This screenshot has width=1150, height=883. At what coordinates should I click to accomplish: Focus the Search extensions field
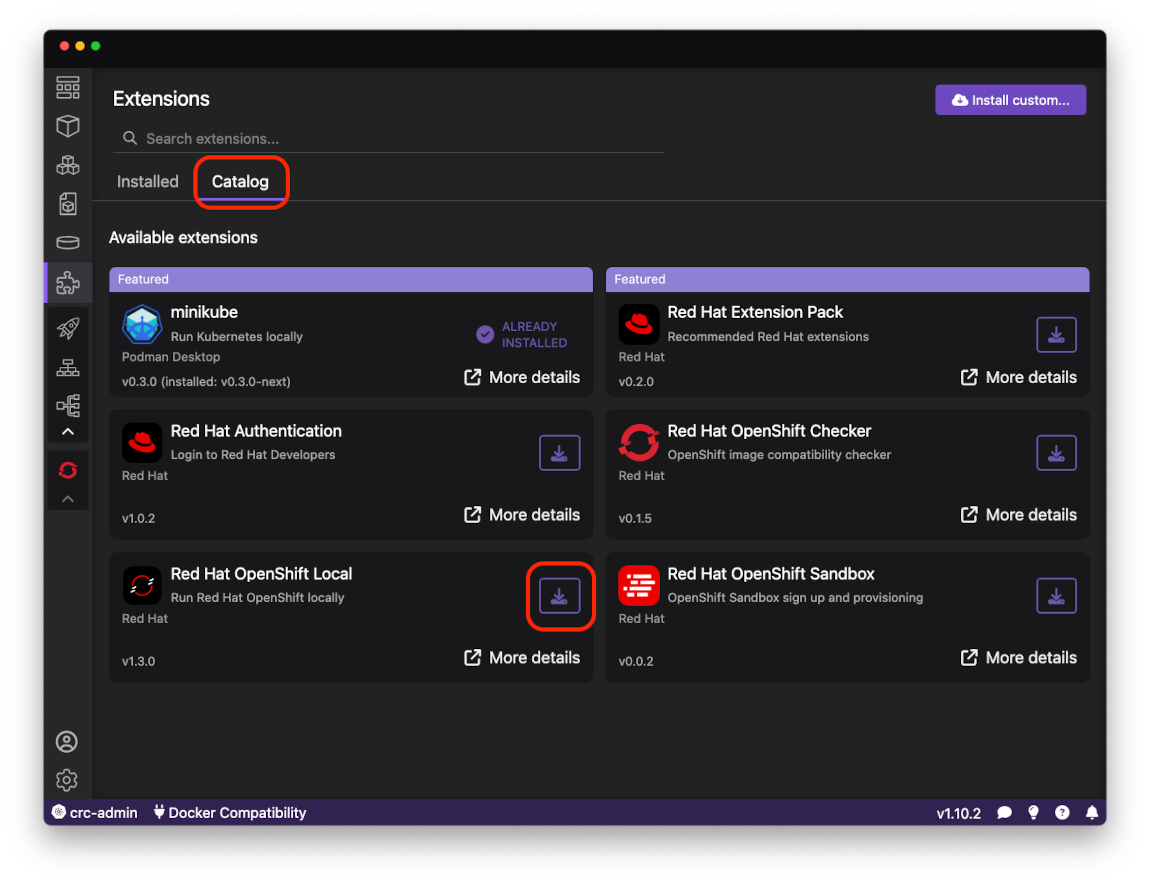(389, 139)
